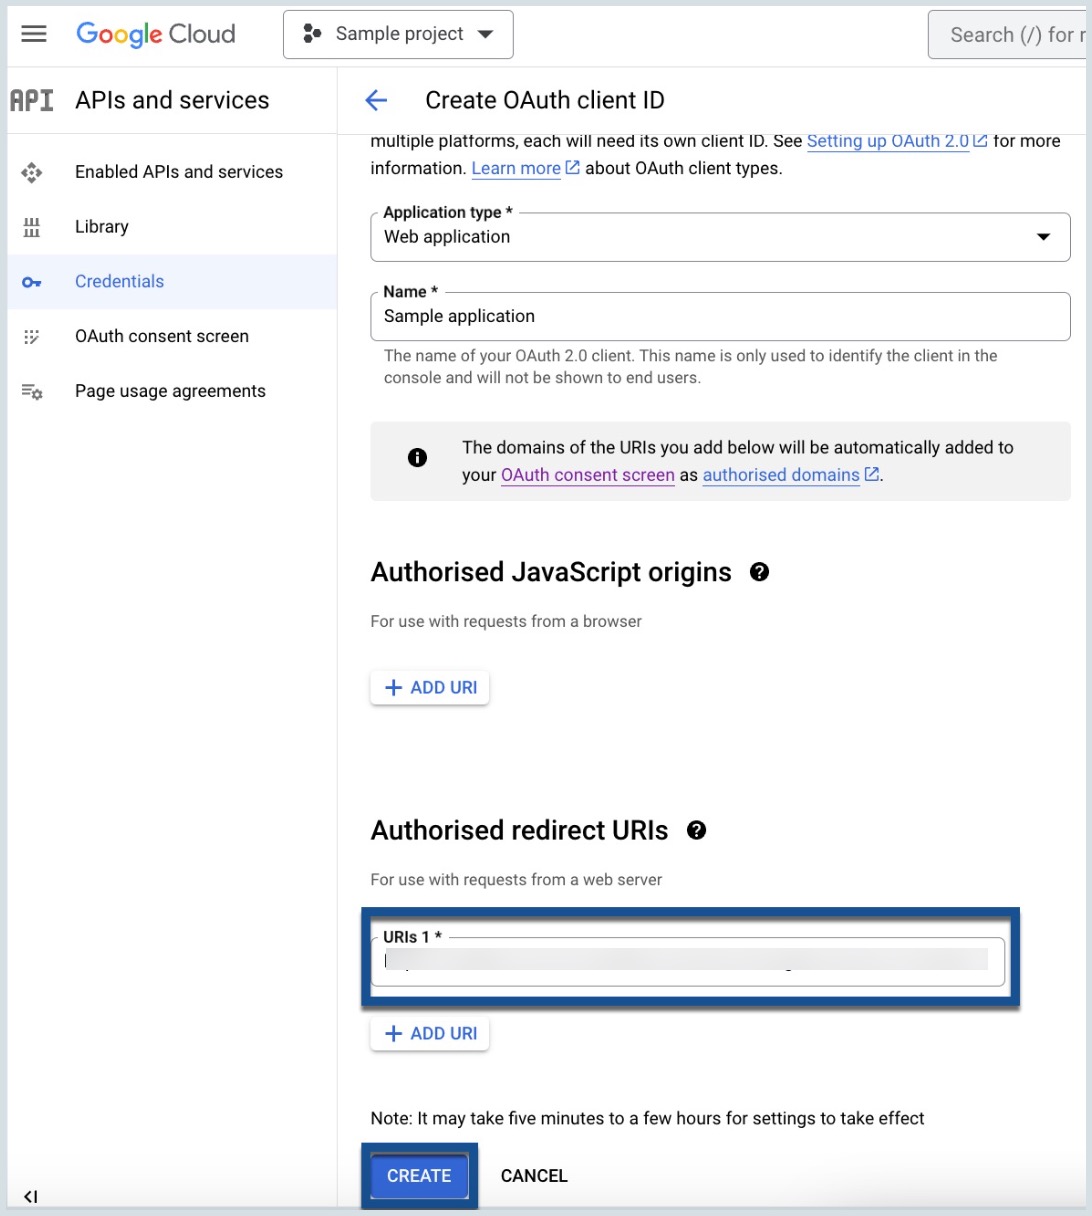Click the Name input field

click(x=720, y=316)
